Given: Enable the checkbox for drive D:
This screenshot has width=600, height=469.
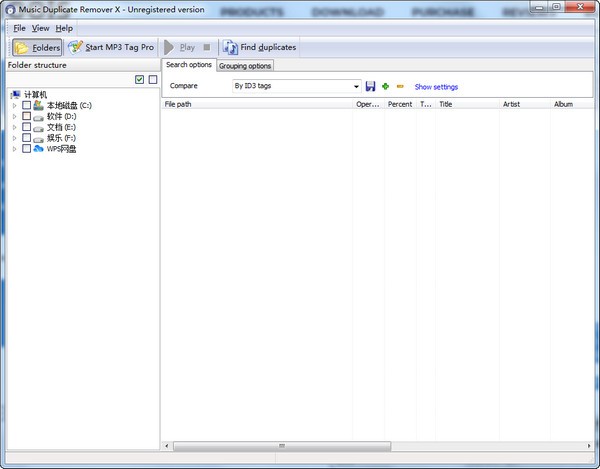Looking at the screenshot, I should [x=27, y=116].
